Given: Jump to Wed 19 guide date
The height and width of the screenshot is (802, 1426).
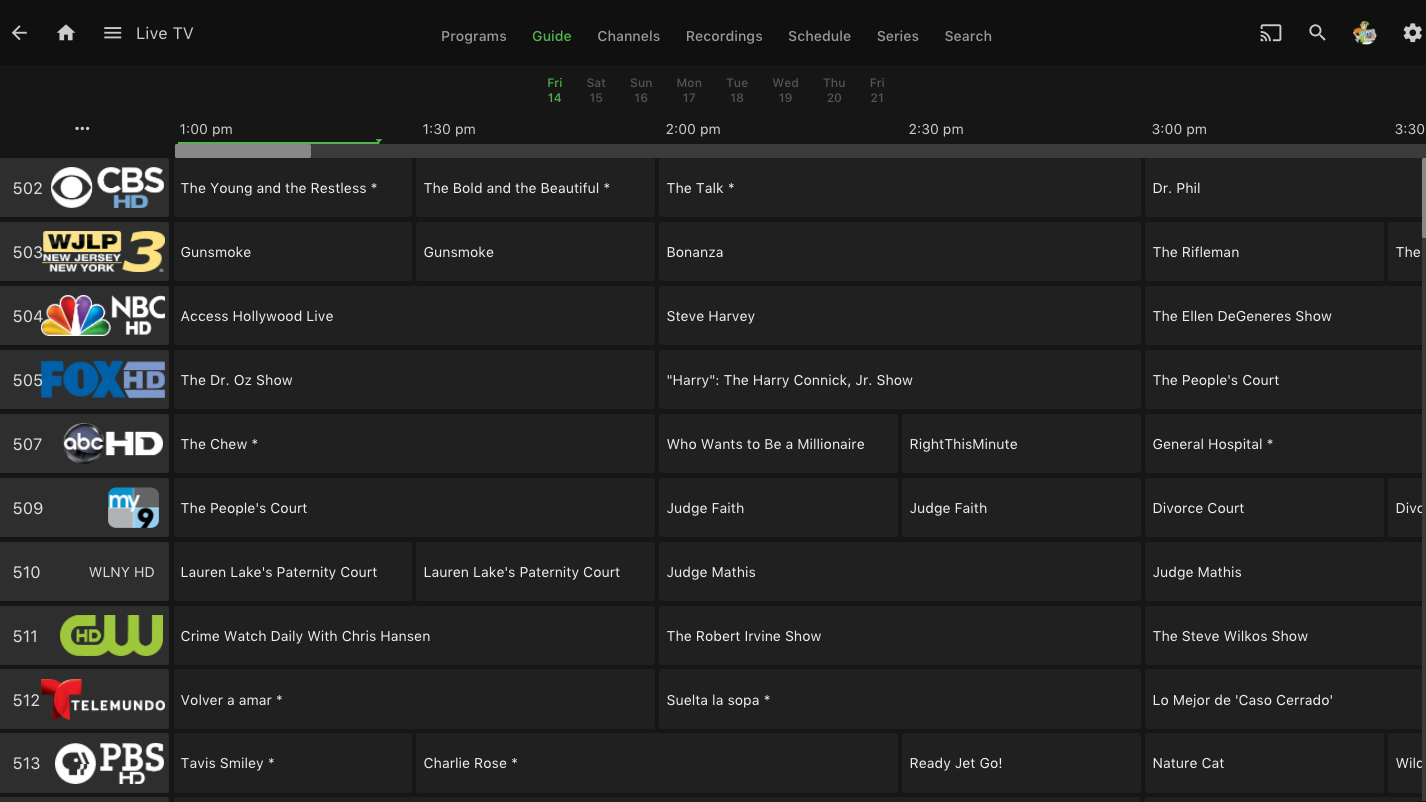Looking at the screenshot, I should tap(785, 90).
